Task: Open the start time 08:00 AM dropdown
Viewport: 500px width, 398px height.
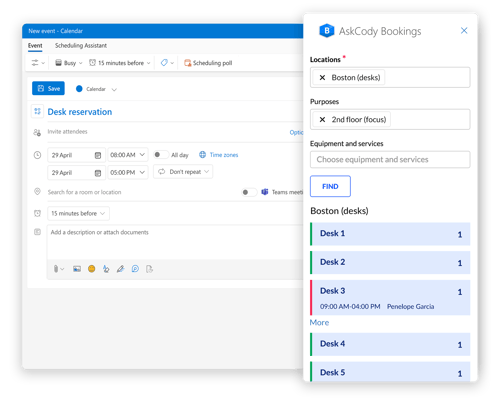Action: [127, 155]
